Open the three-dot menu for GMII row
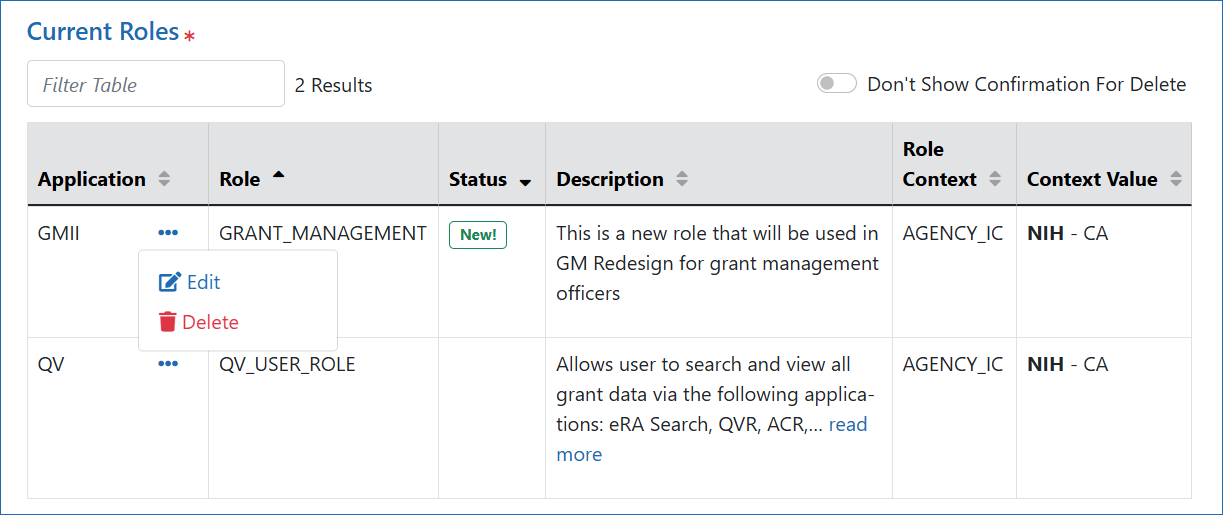 coord(168,233)
